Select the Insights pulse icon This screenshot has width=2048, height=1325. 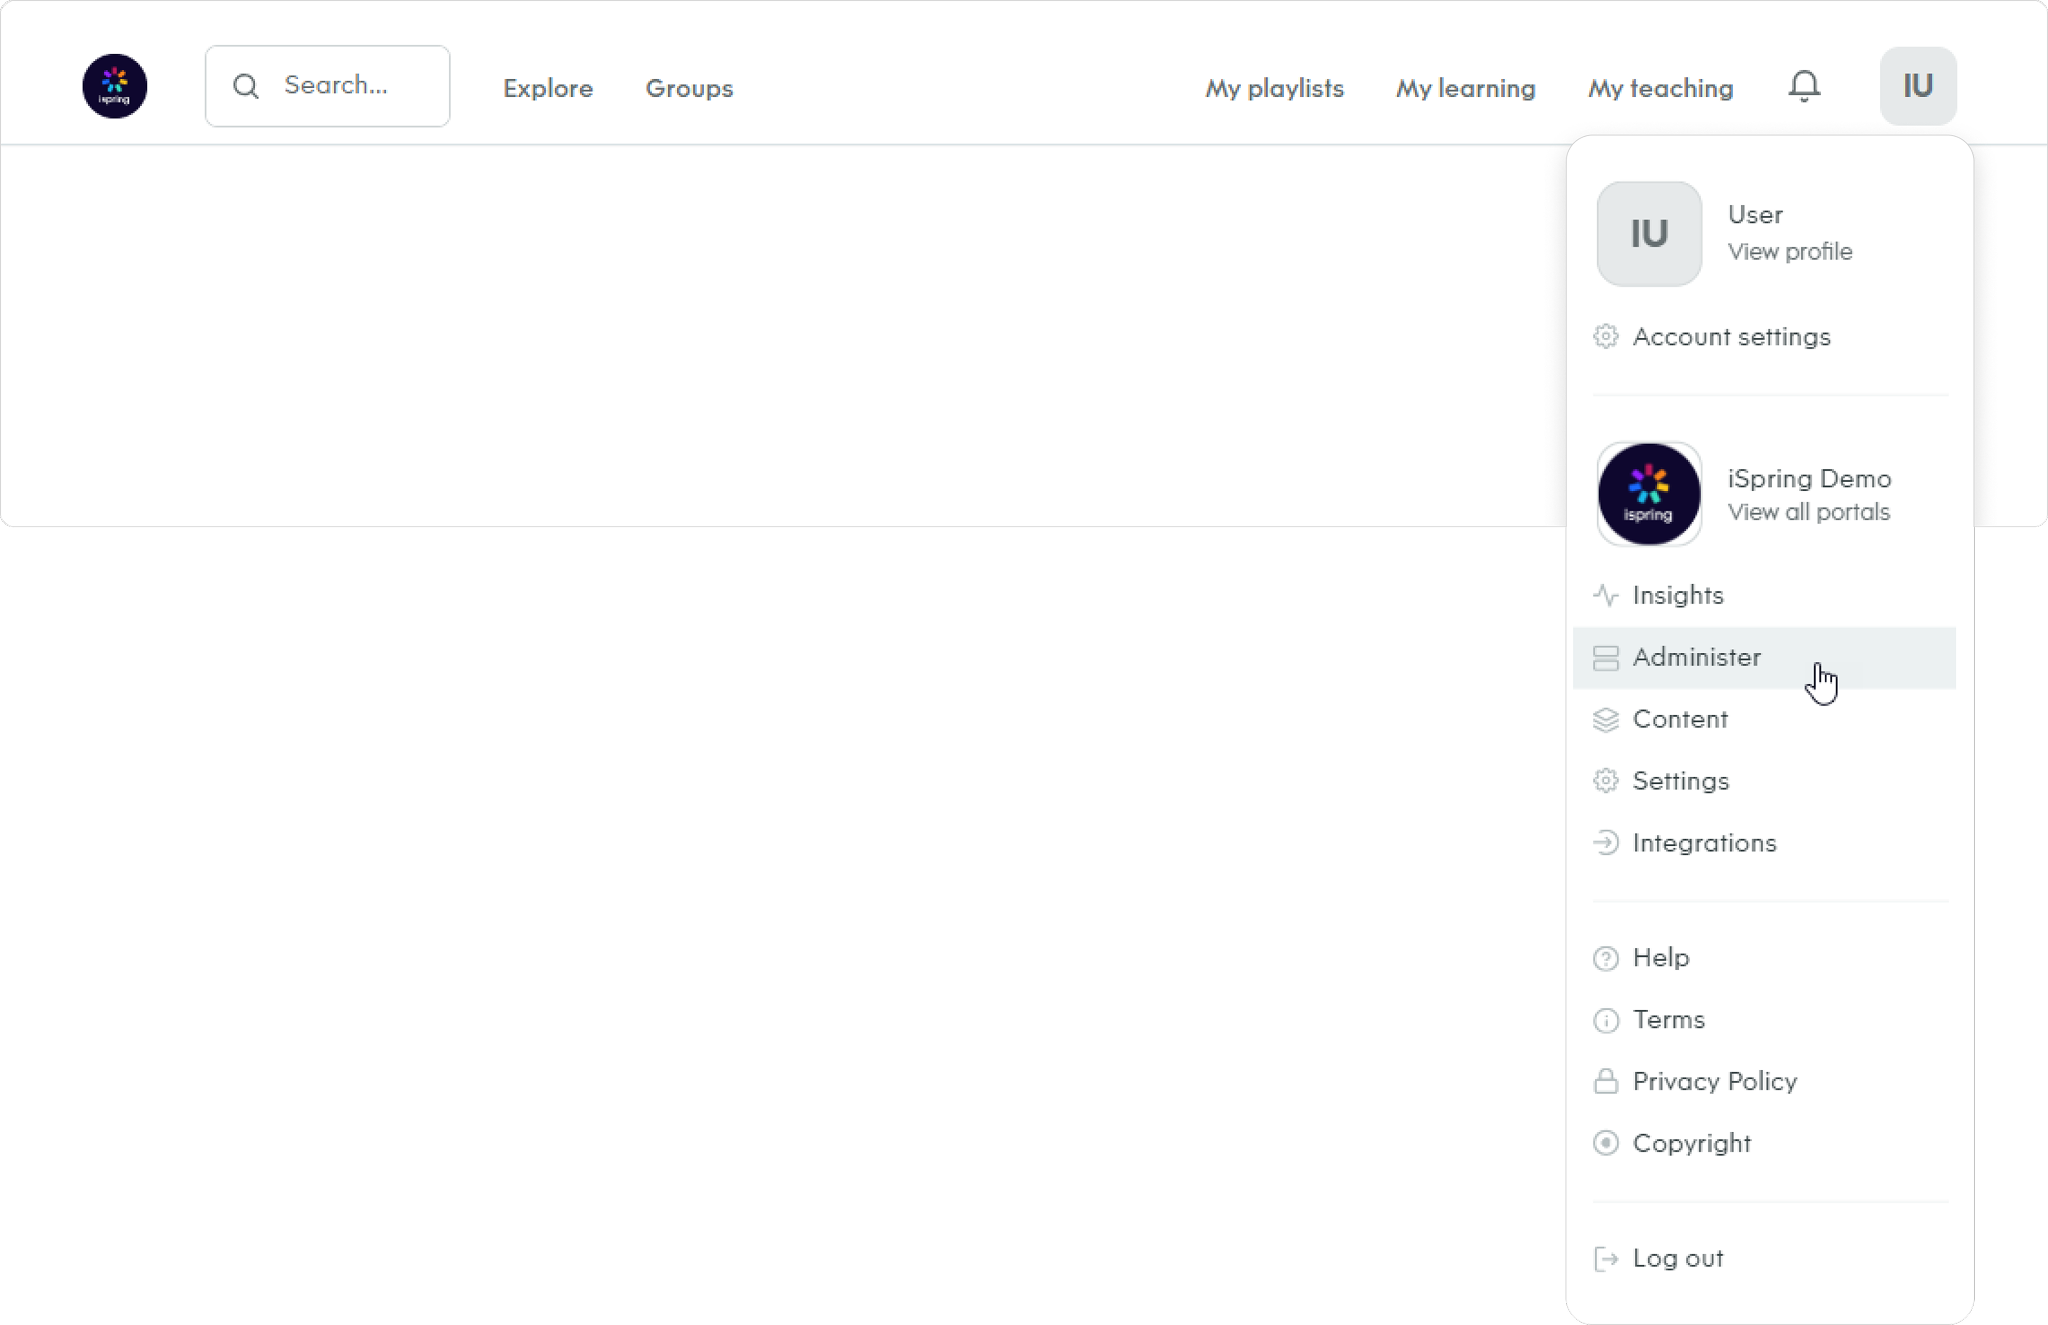coord(1605,595)
